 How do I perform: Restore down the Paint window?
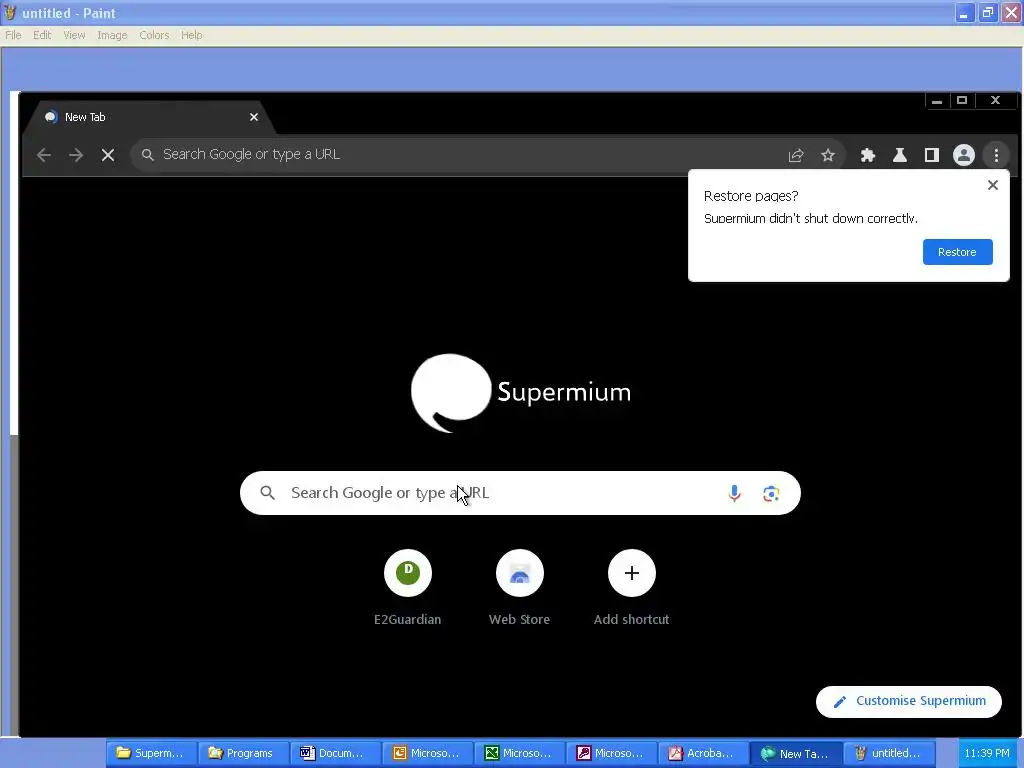(987, 13)
